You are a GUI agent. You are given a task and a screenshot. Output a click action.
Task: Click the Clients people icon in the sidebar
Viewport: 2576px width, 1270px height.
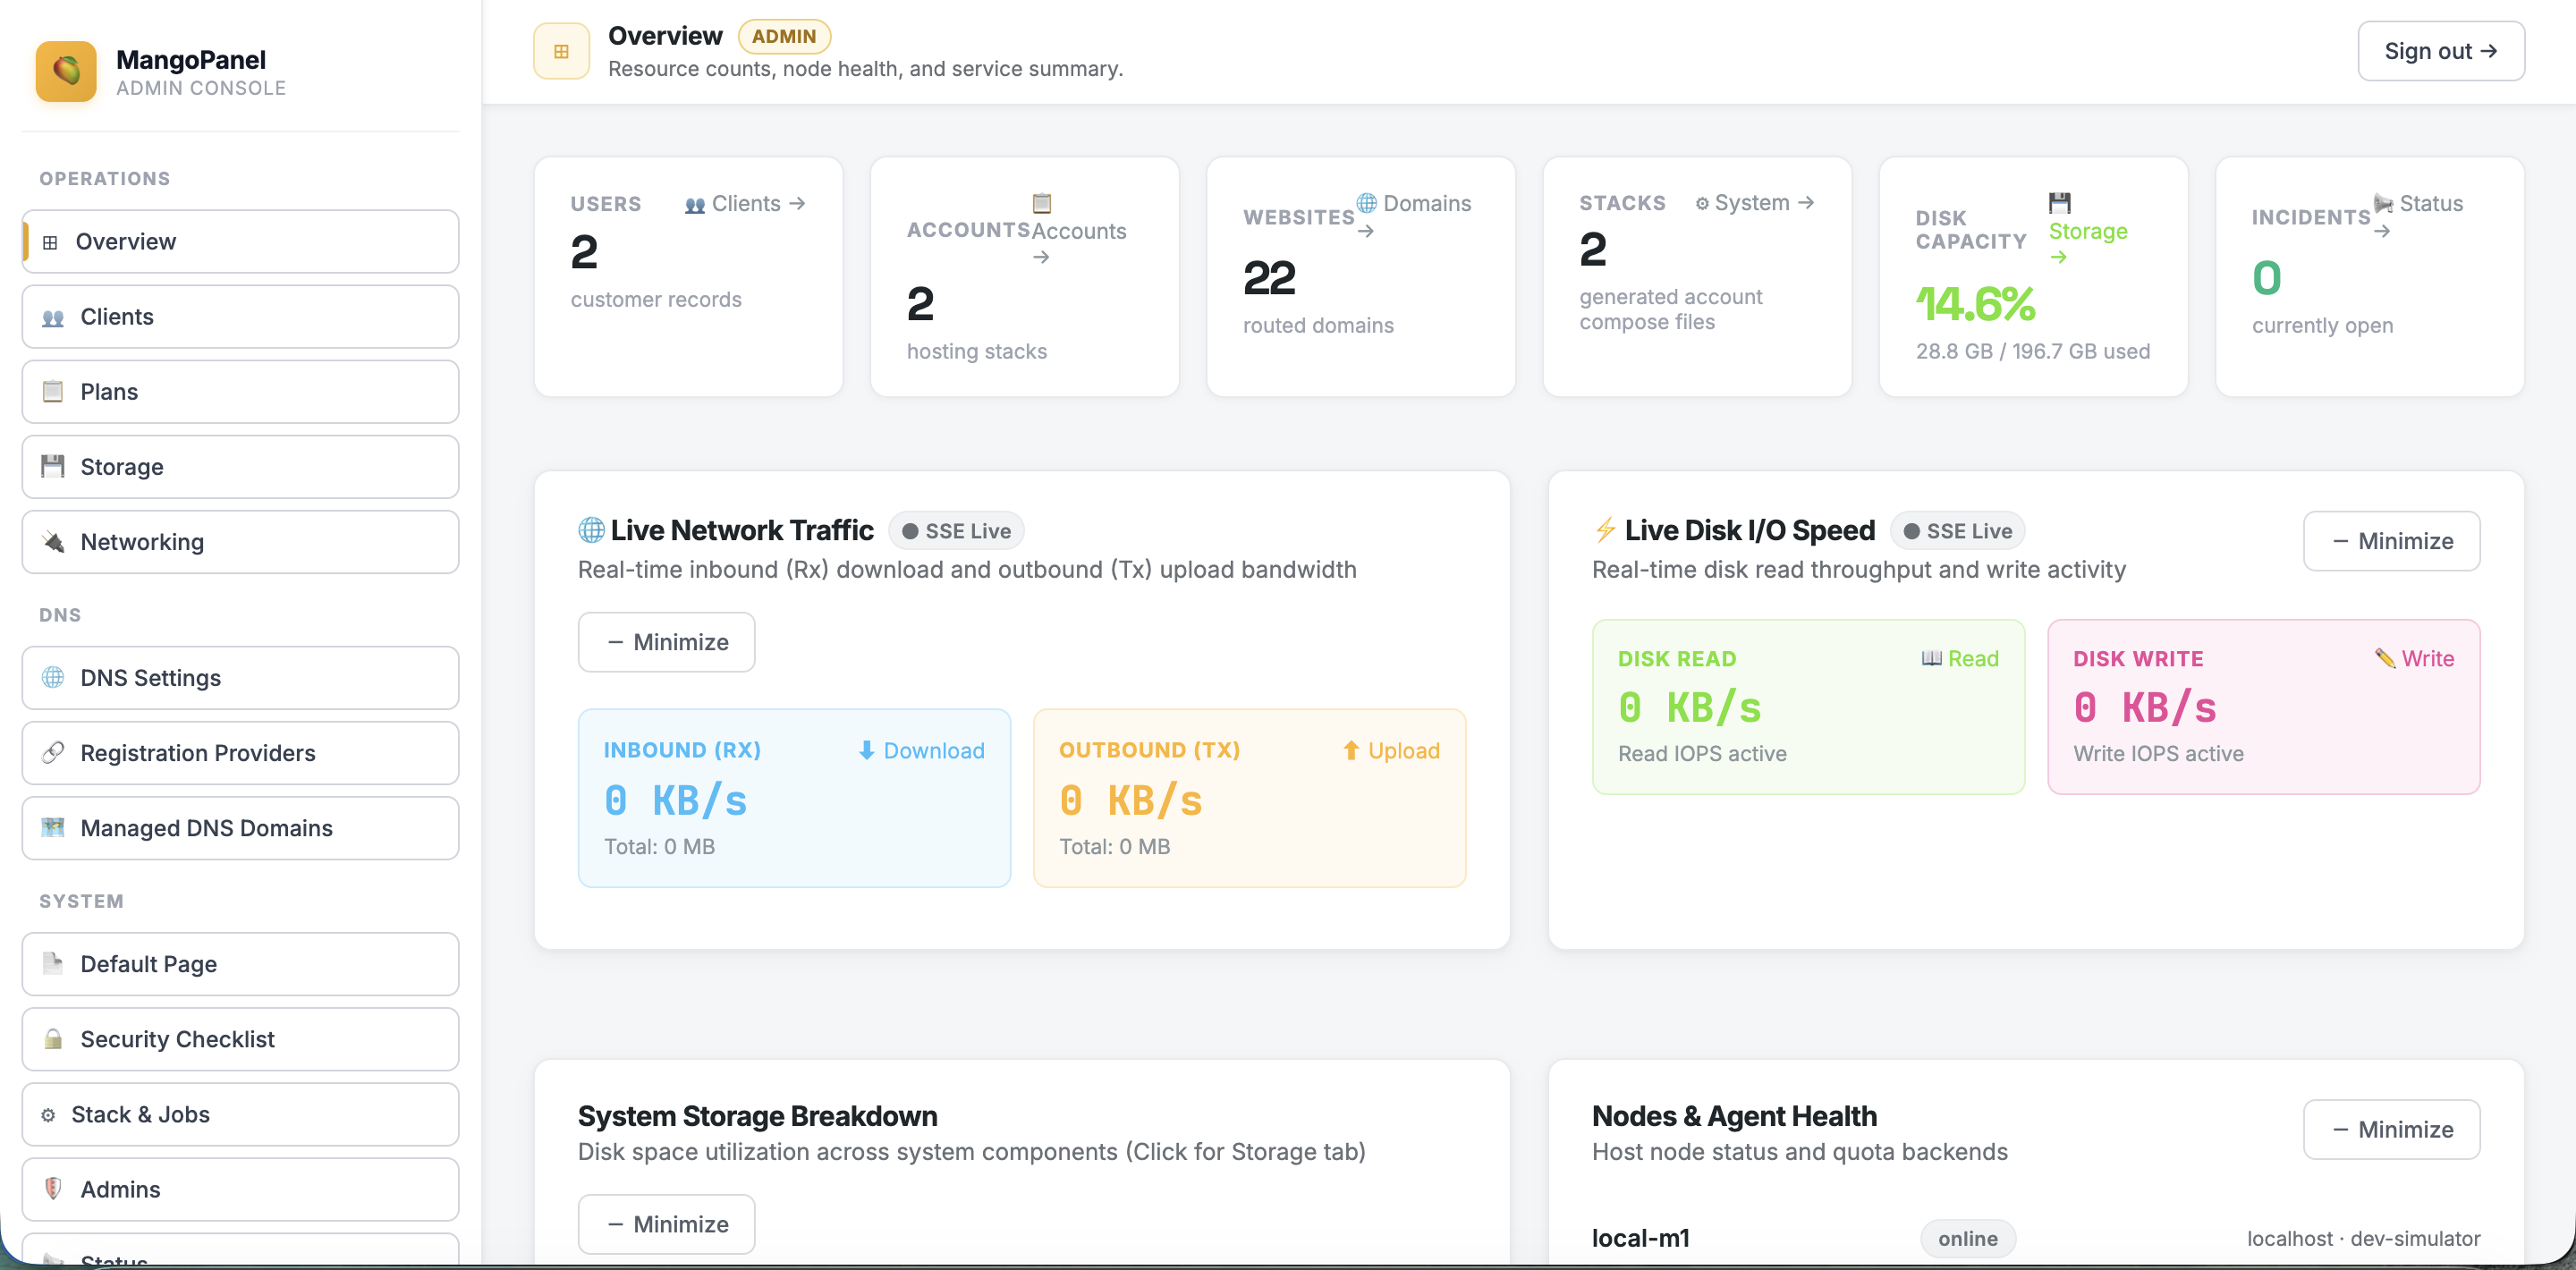53,317
